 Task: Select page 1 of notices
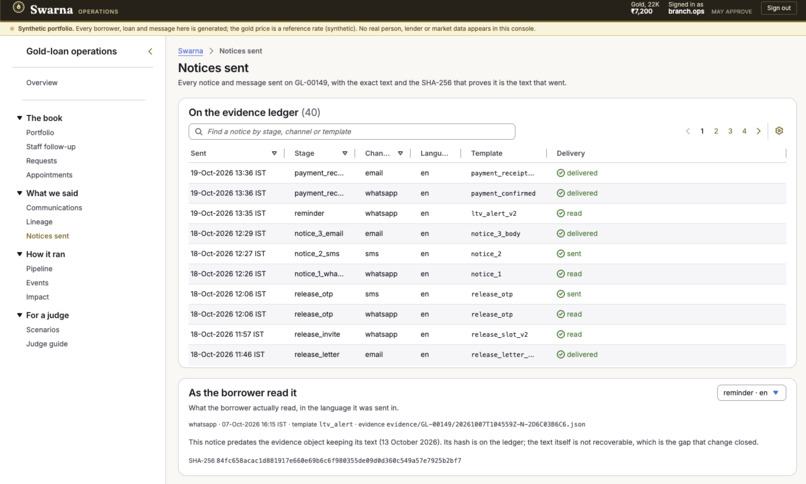click(702, 132)
